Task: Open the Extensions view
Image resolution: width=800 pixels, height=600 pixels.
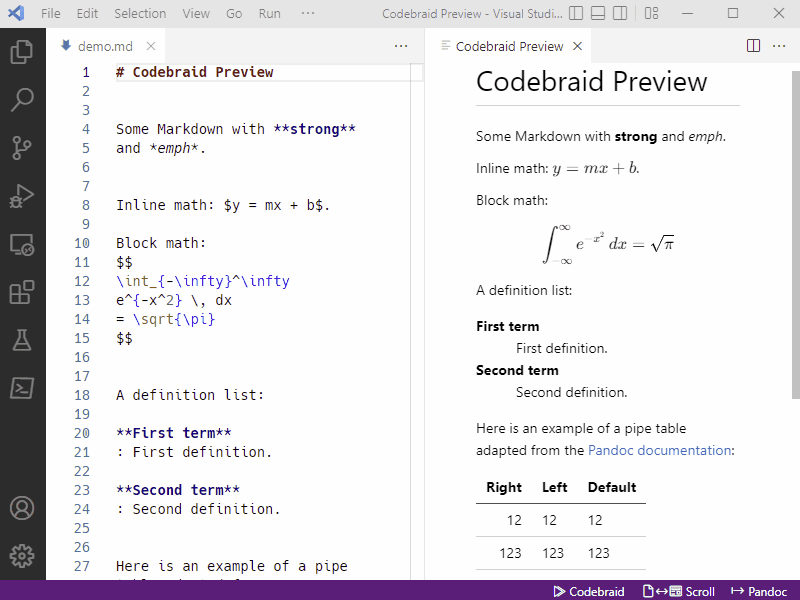Action: point(22,292)
